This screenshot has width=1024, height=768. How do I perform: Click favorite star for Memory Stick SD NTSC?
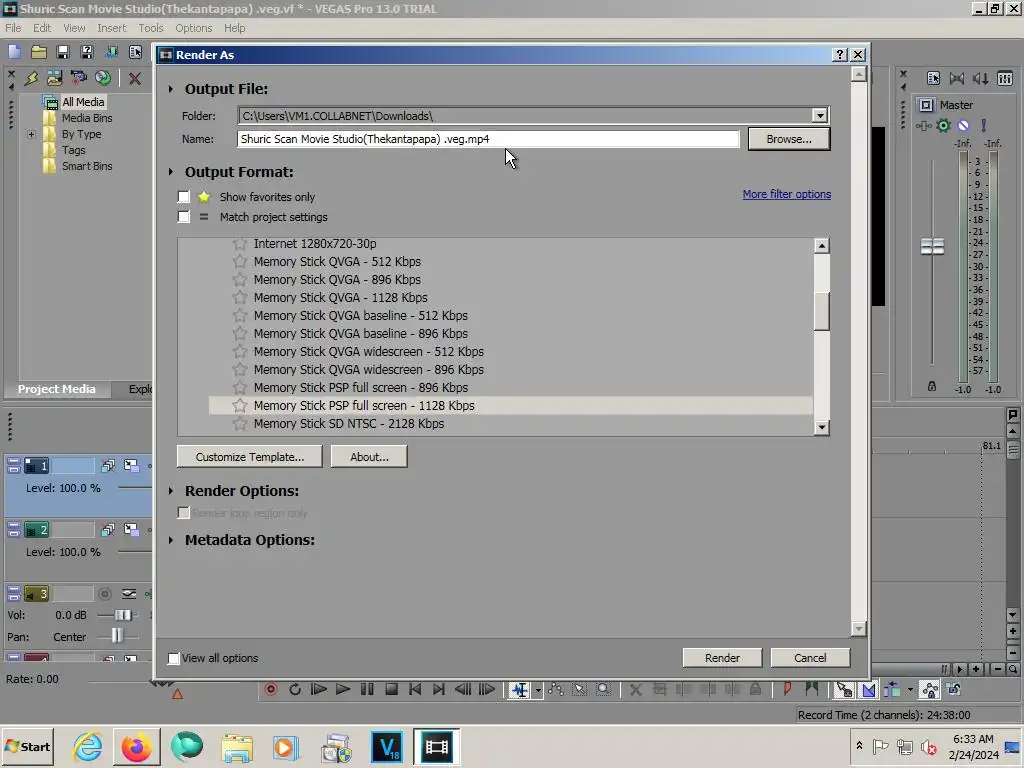coord(240,424)
